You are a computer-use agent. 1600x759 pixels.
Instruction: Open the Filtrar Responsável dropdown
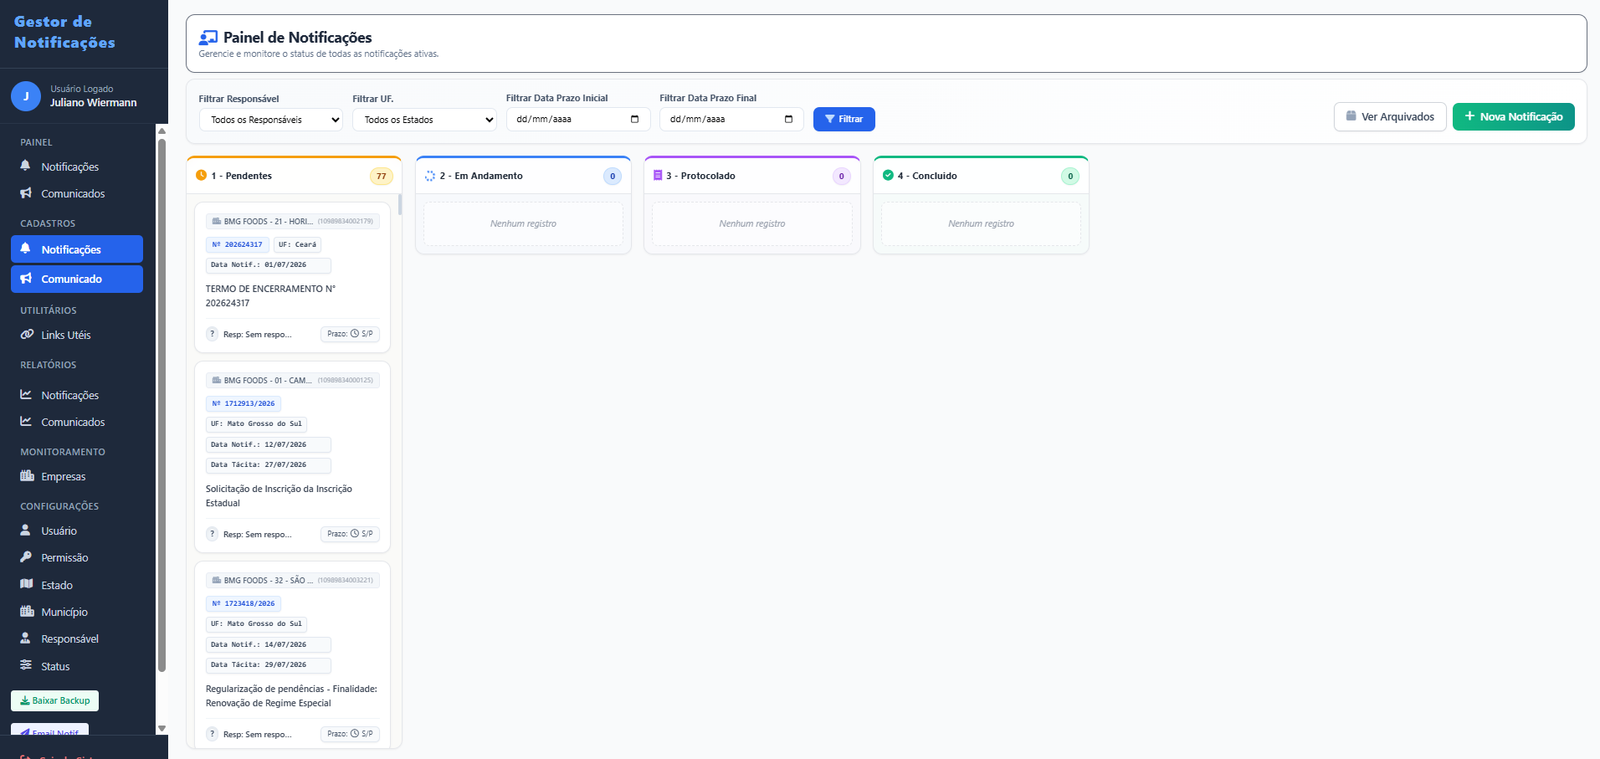[x=271, y=120]
